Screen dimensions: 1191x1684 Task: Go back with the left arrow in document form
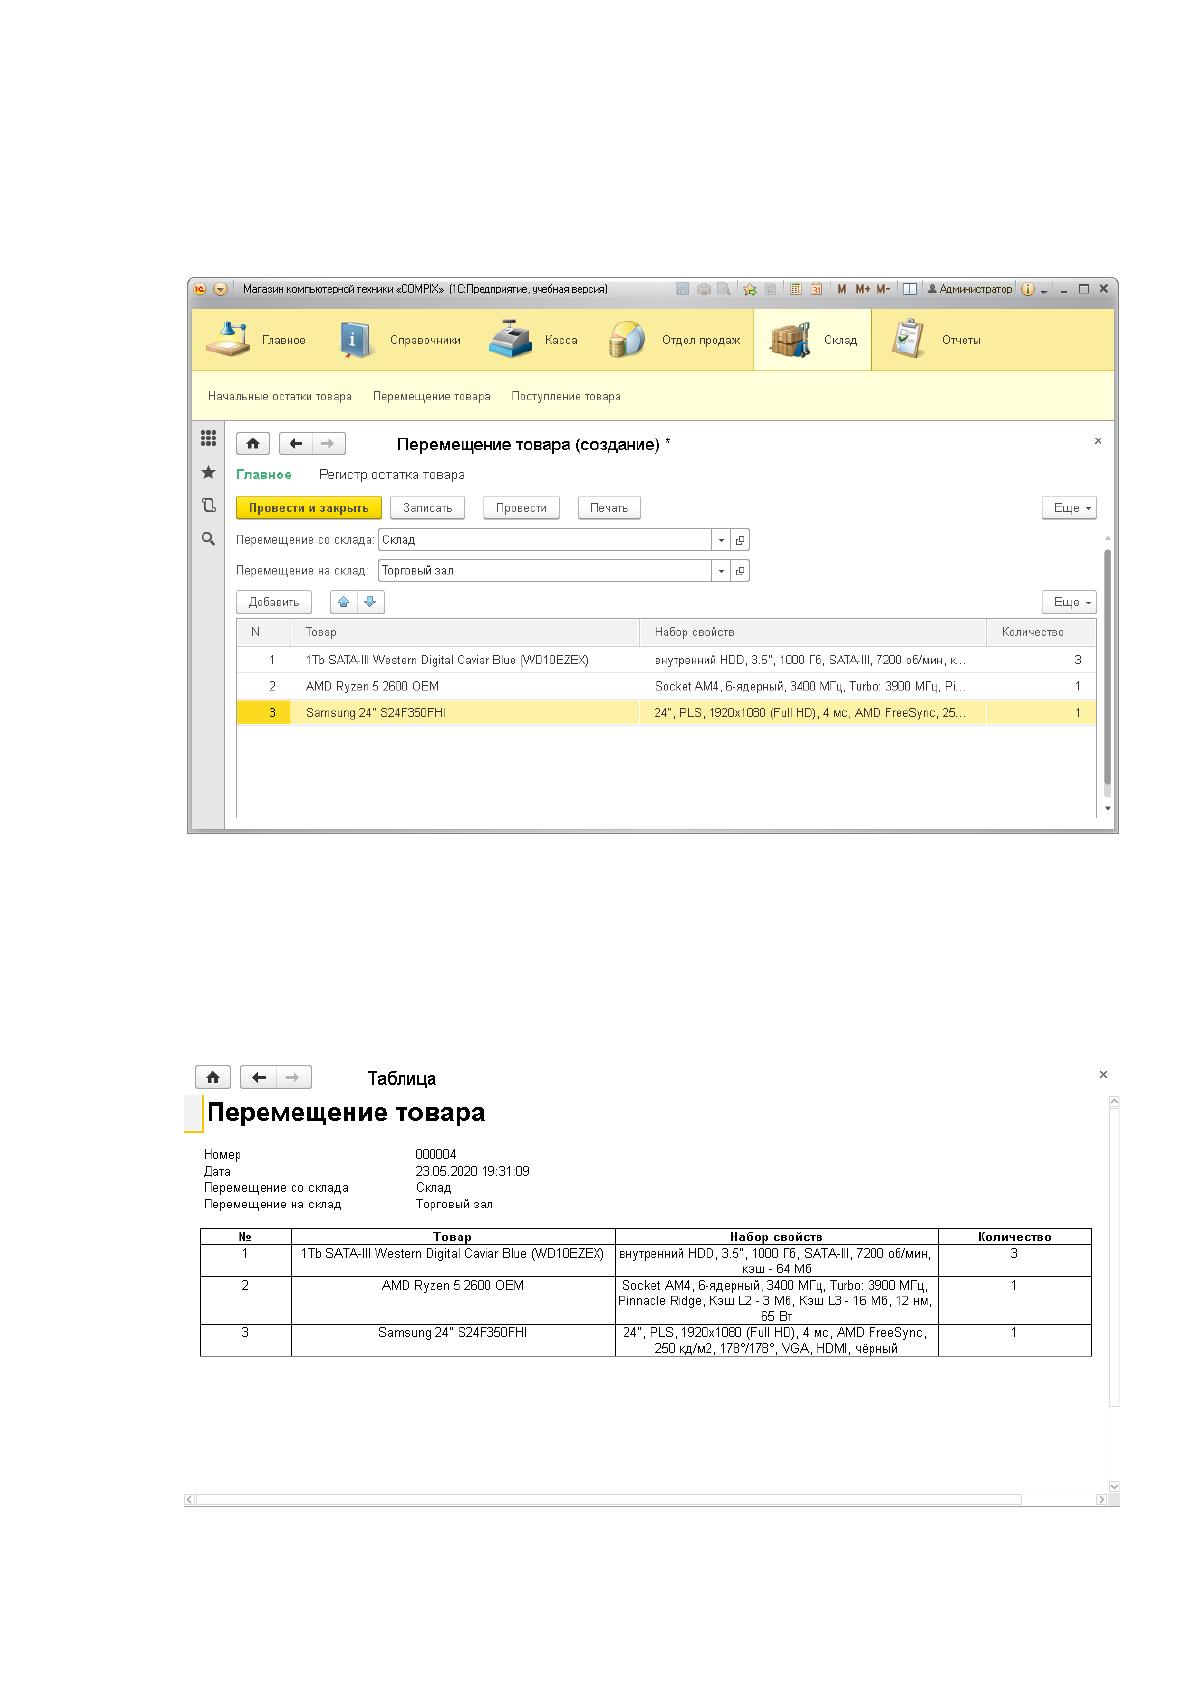tap(296, 444)
